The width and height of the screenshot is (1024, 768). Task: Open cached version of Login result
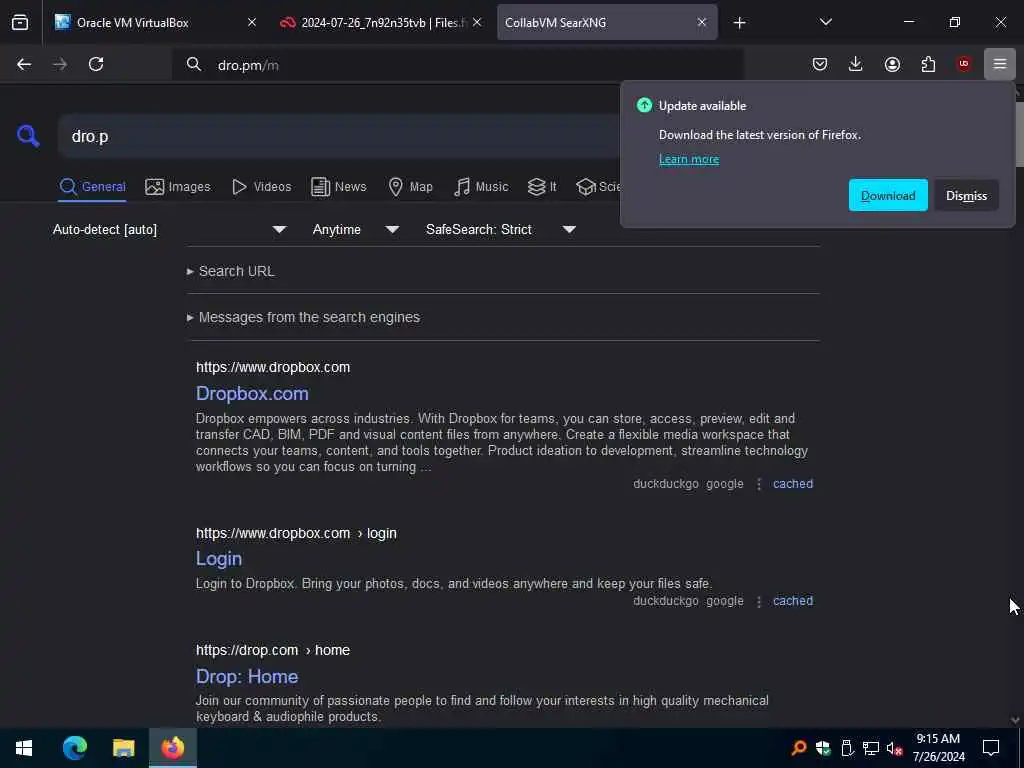[793, 601]
